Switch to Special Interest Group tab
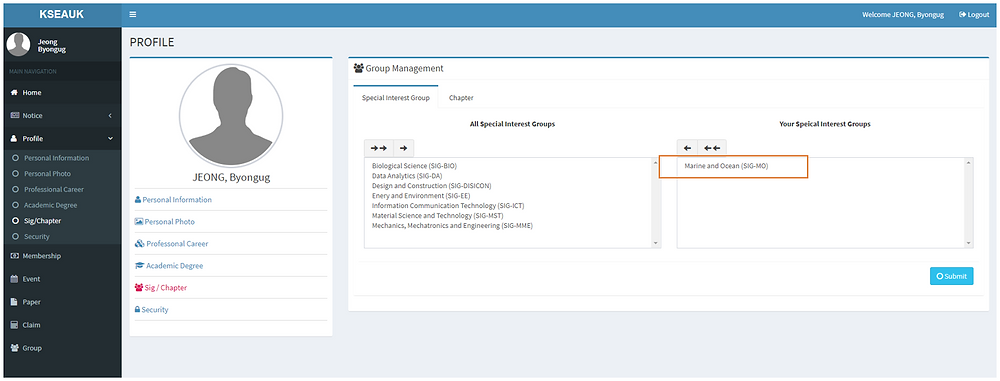1000x381 pixels. tap(395, 98)
